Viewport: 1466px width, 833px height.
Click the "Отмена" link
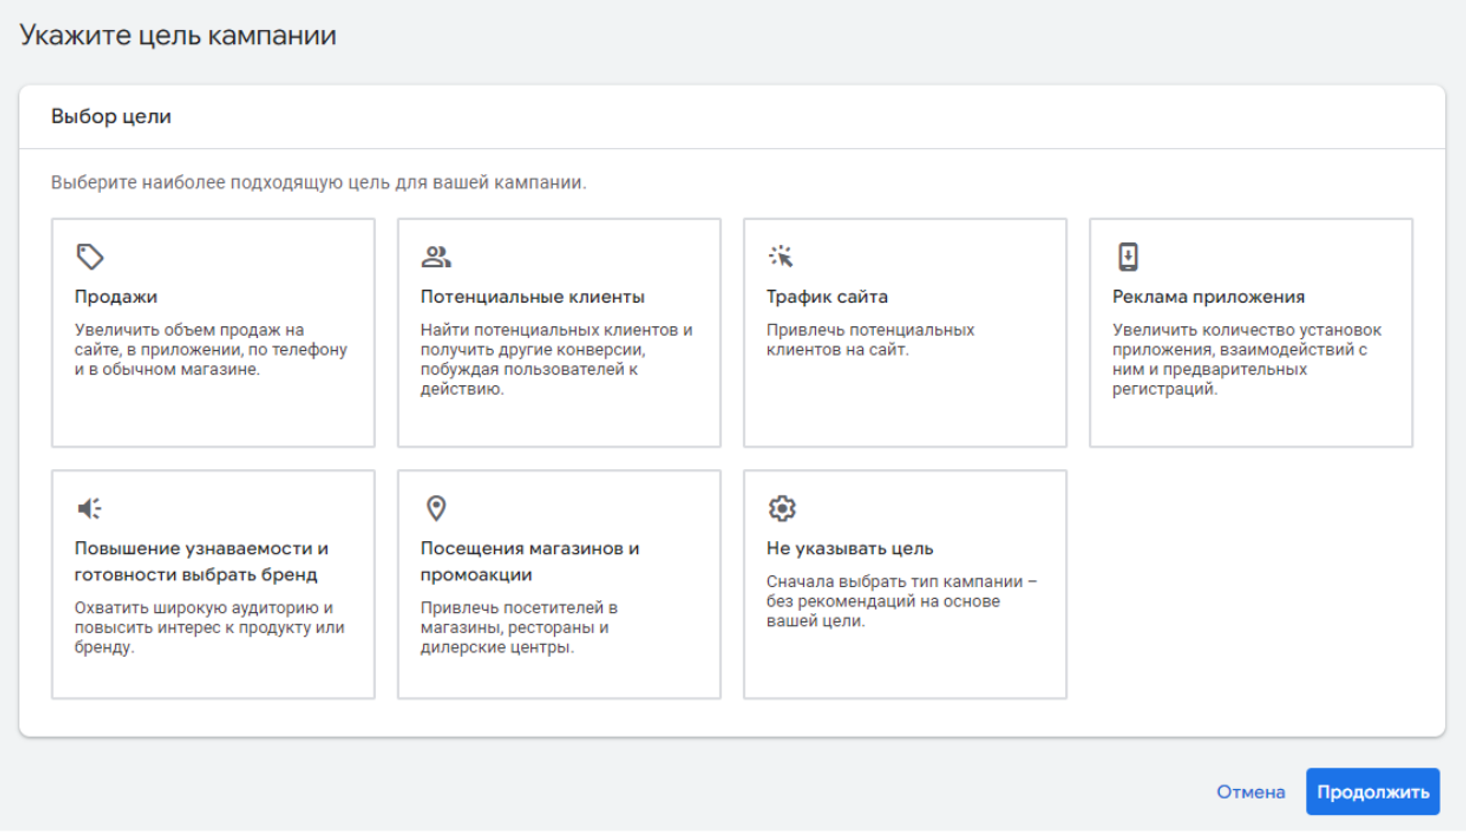1250,792
